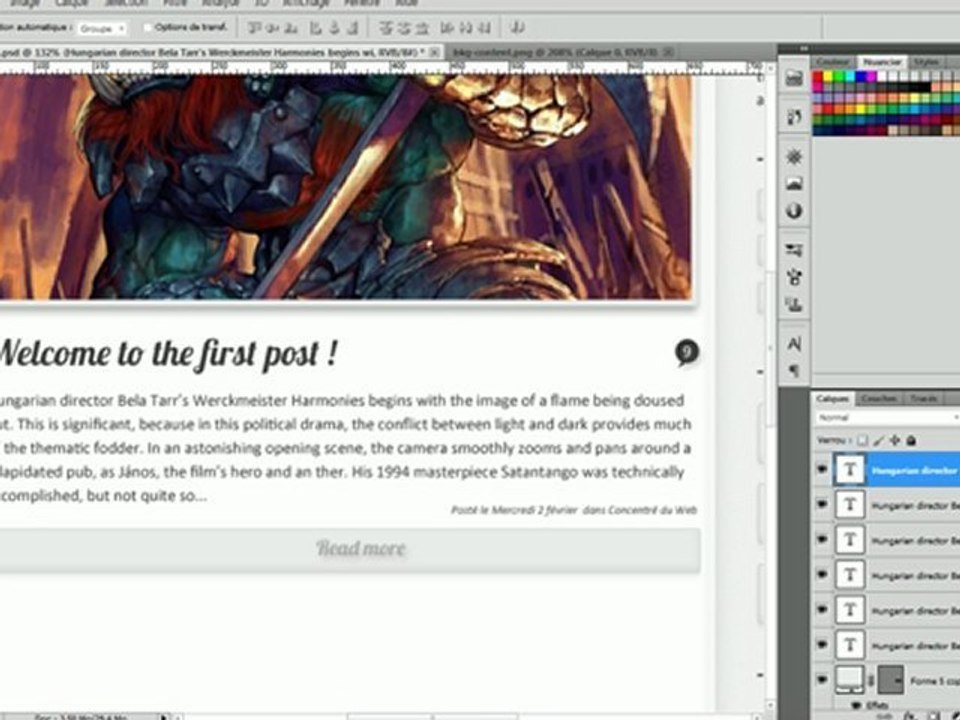Toggle lock transparent pixels in Calques panel
Viewport: 960px width, 720px height.
tap(862, 440)
